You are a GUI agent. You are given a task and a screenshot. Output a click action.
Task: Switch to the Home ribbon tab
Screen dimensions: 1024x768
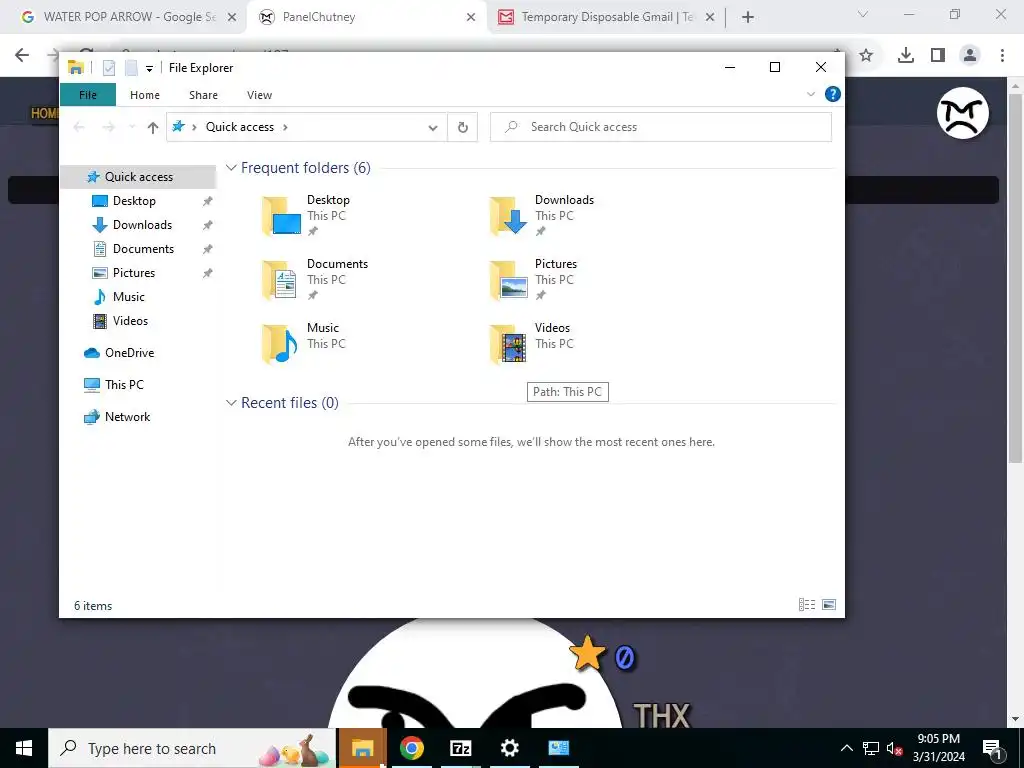coord(144,95)
